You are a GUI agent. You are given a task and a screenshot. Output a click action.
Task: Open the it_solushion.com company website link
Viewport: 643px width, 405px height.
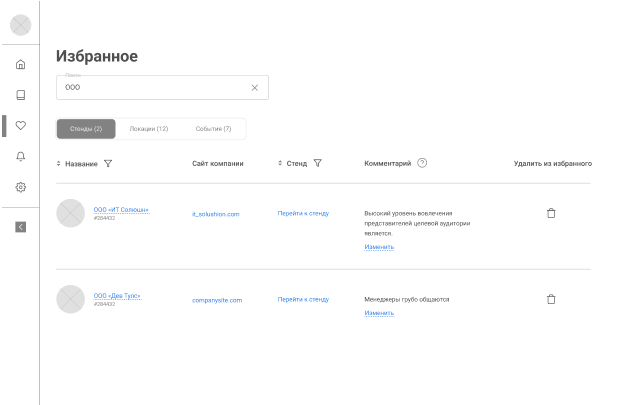click(216, 214)
